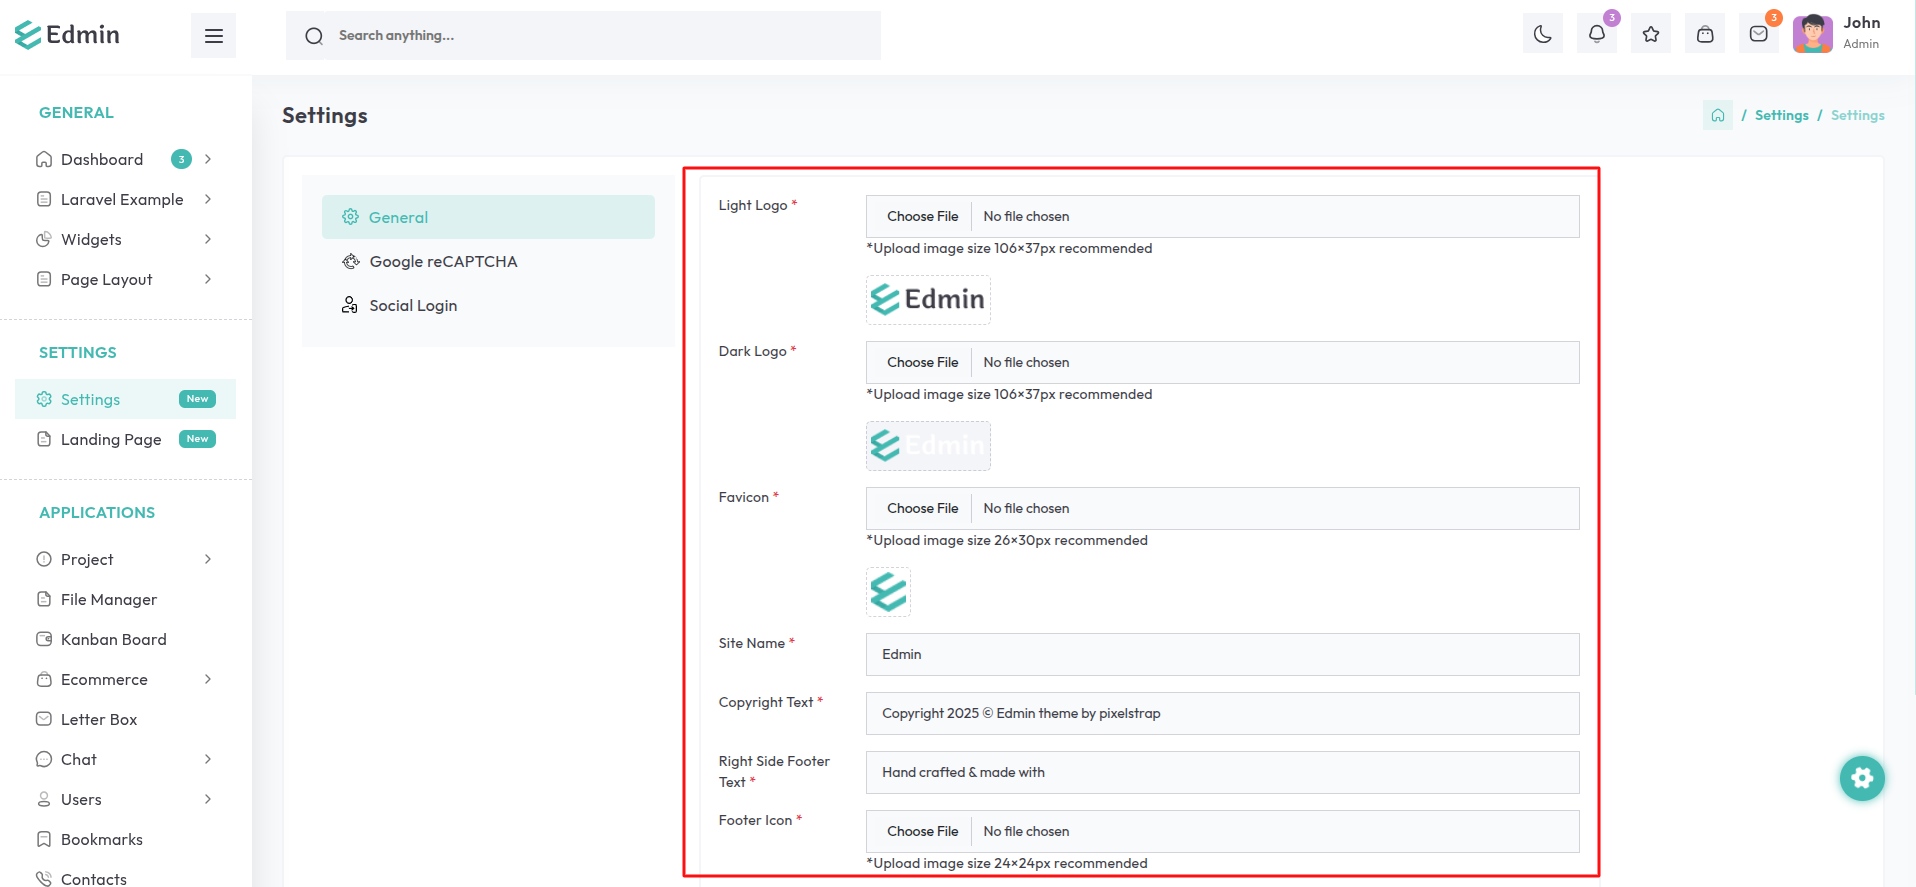Viewport: 1916px width, 887px height.
Task: Open the messages envelope icon
Action: (x=1758, y=35)
